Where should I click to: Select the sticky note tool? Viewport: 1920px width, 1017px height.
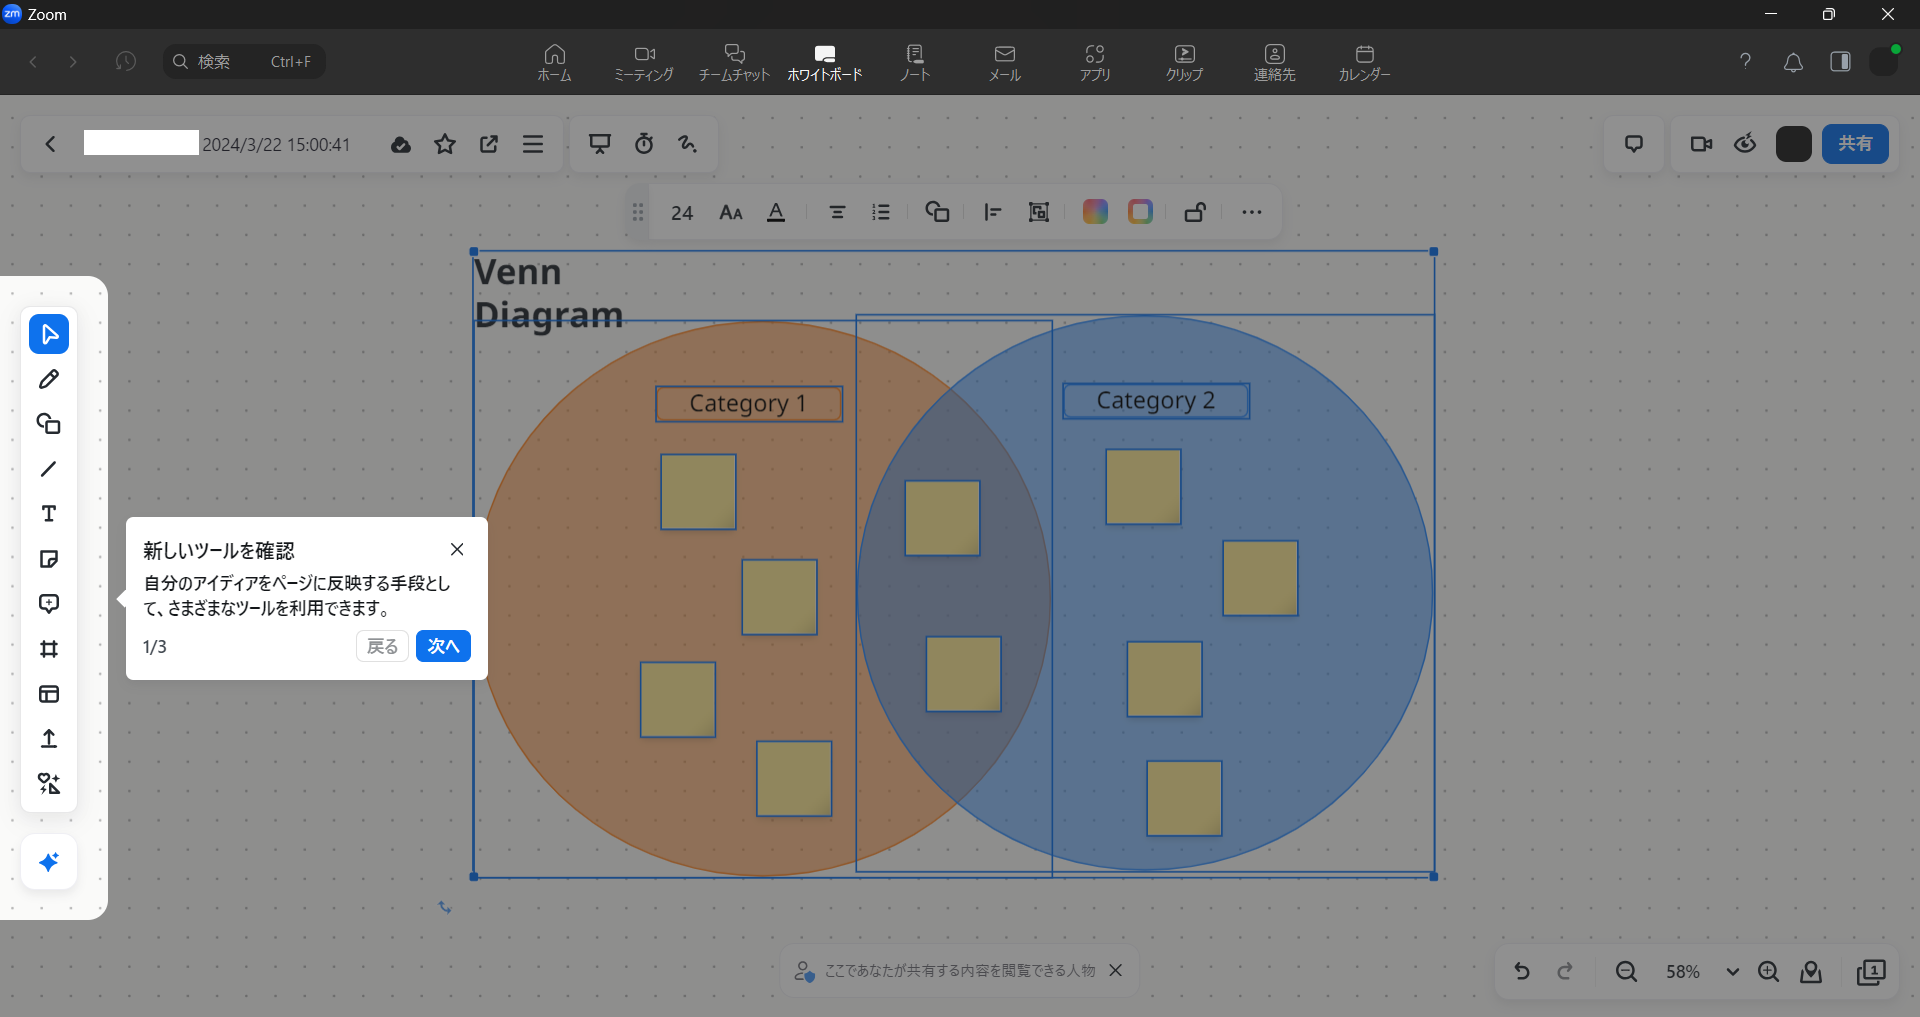tap(49, 559)
